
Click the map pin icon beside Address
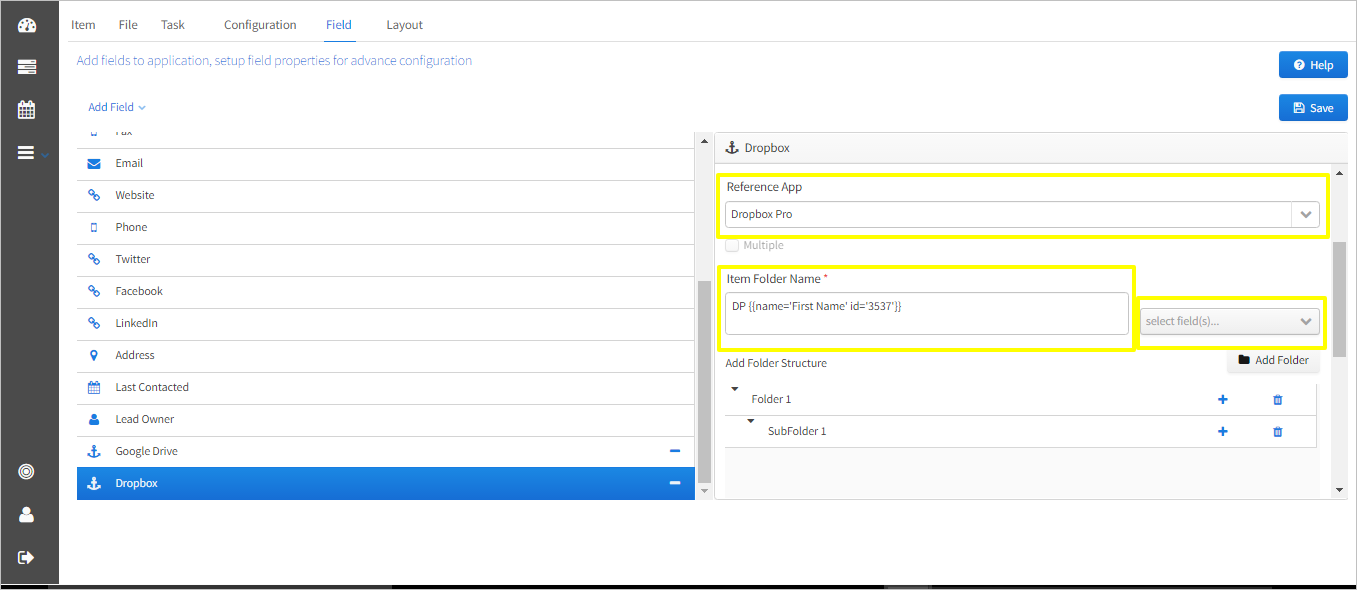point(94,355)
